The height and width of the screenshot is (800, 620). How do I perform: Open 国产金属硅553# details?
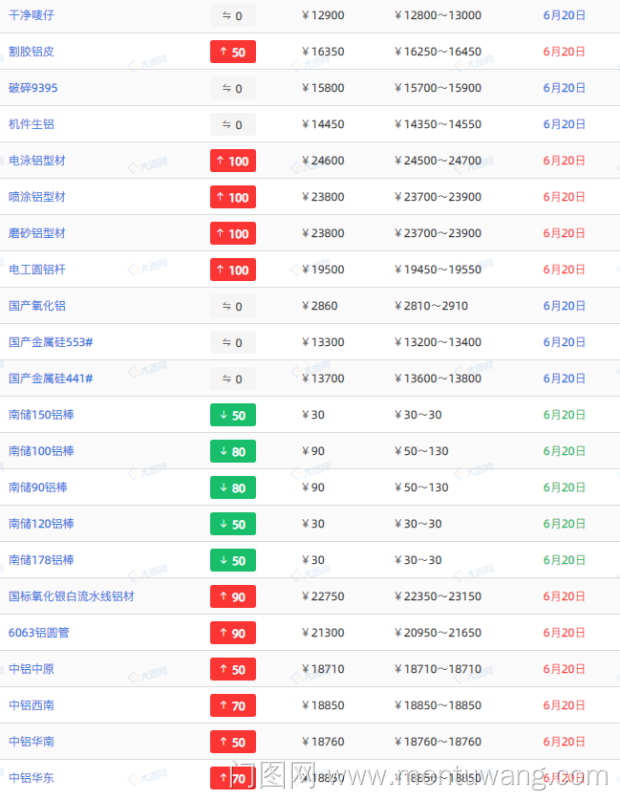point(51,342)
